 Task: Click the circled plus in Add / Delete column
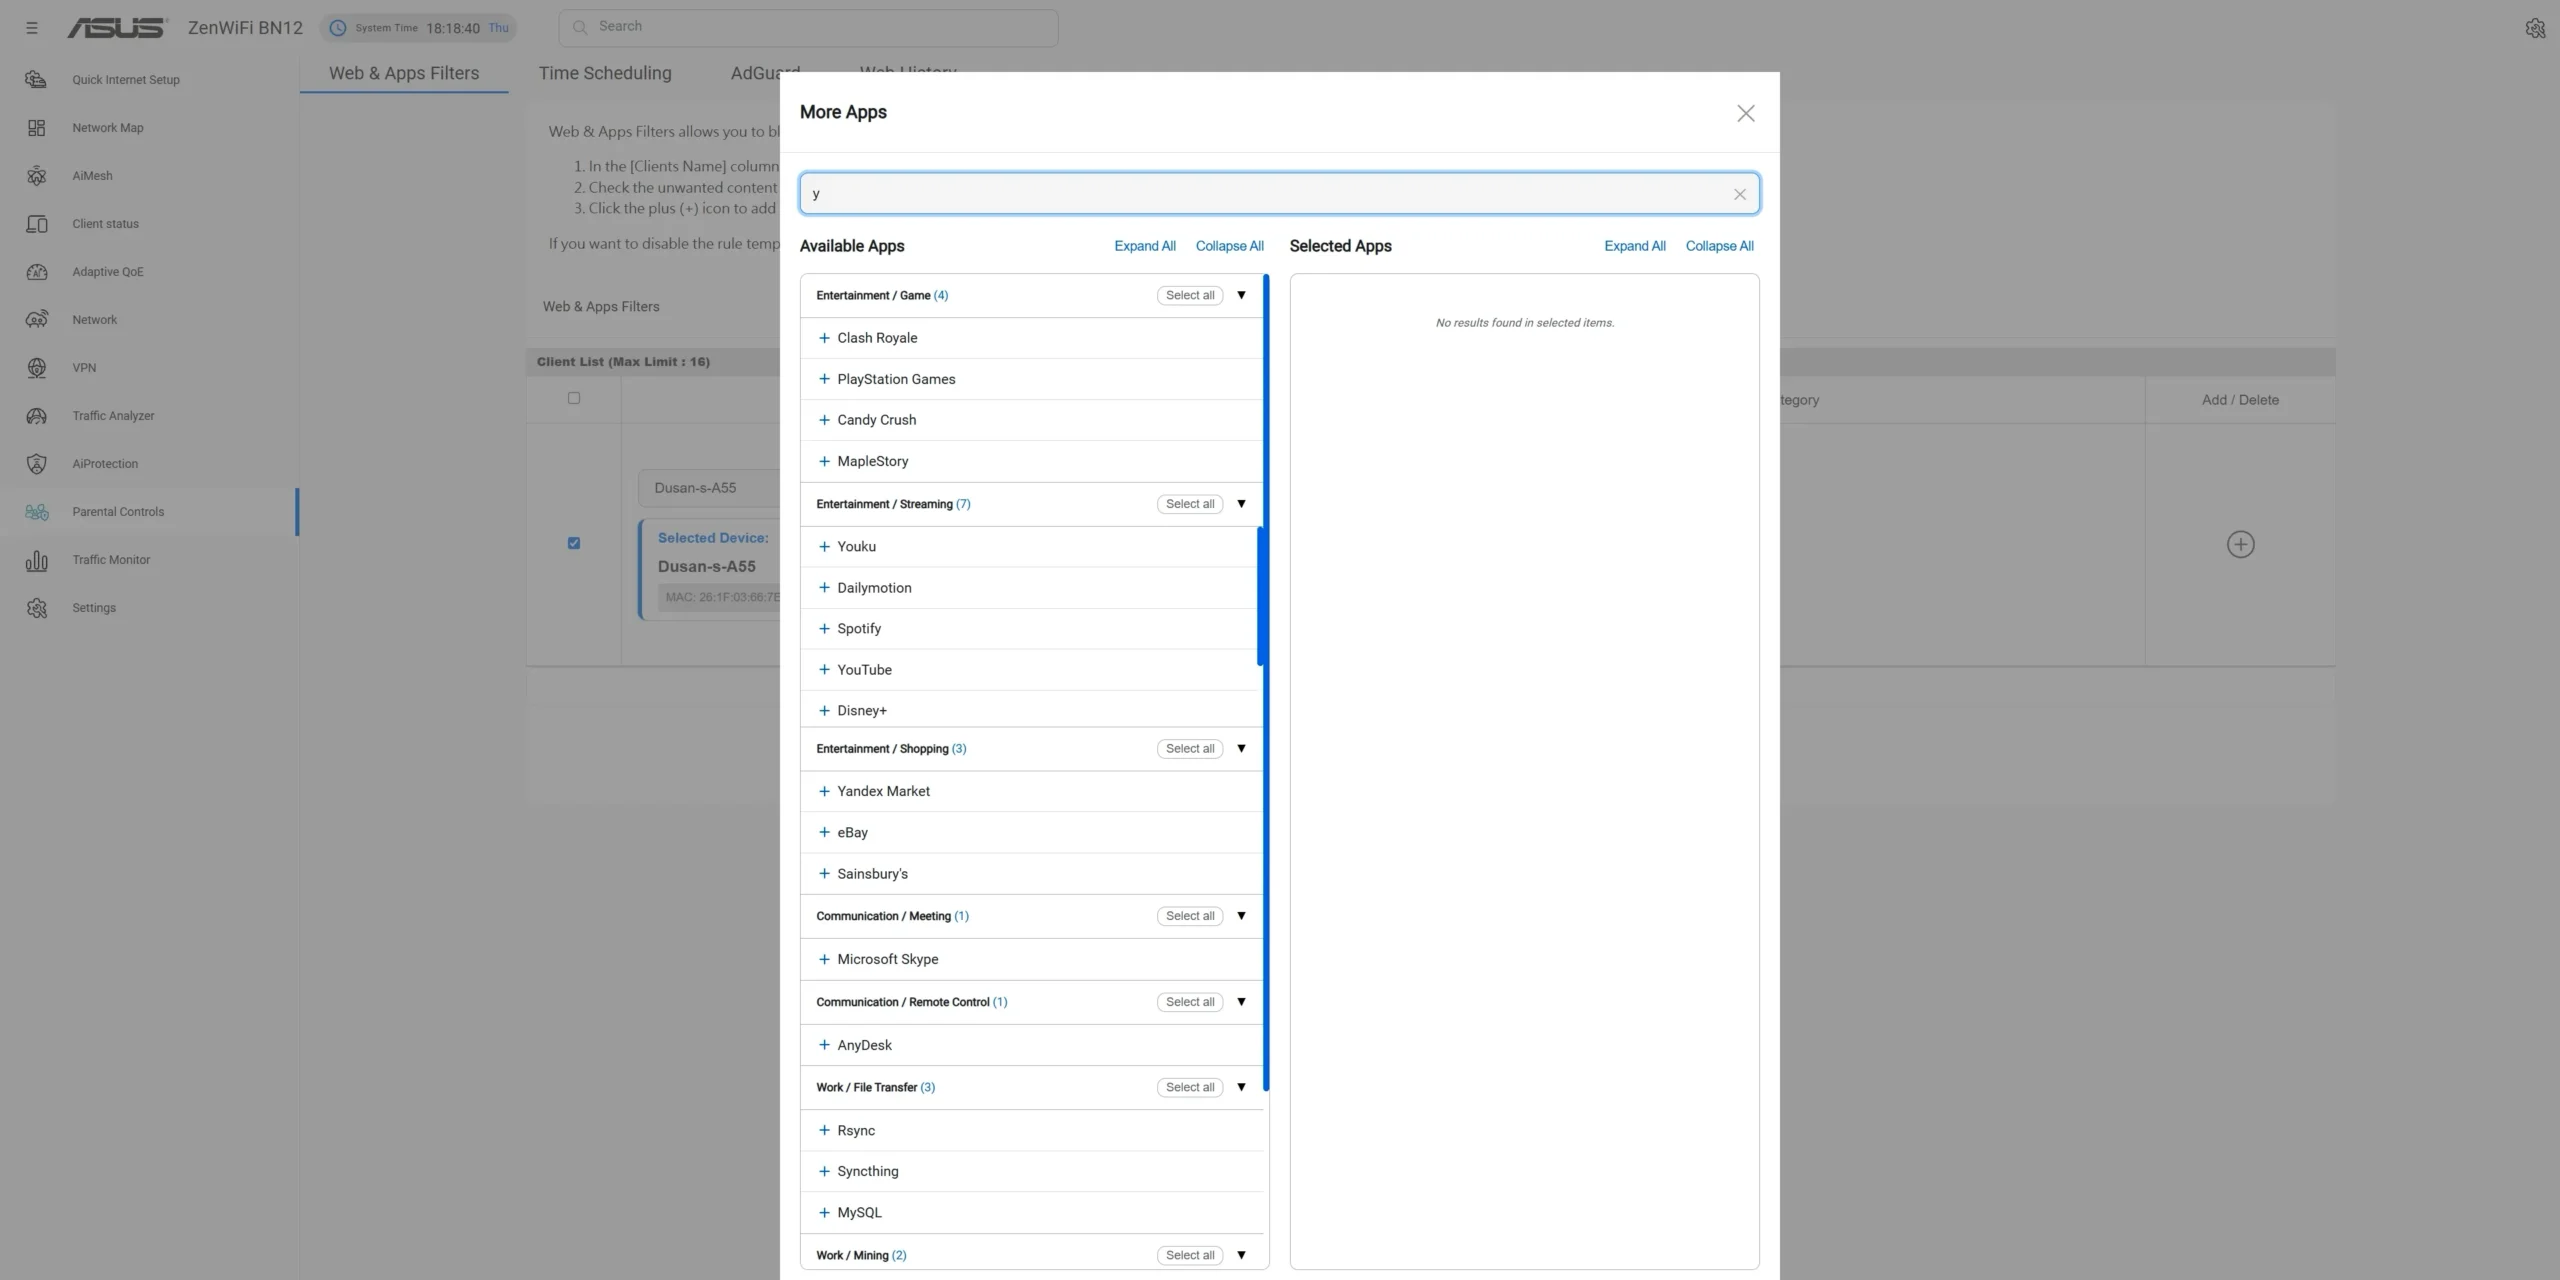[x=2240, y=544]
